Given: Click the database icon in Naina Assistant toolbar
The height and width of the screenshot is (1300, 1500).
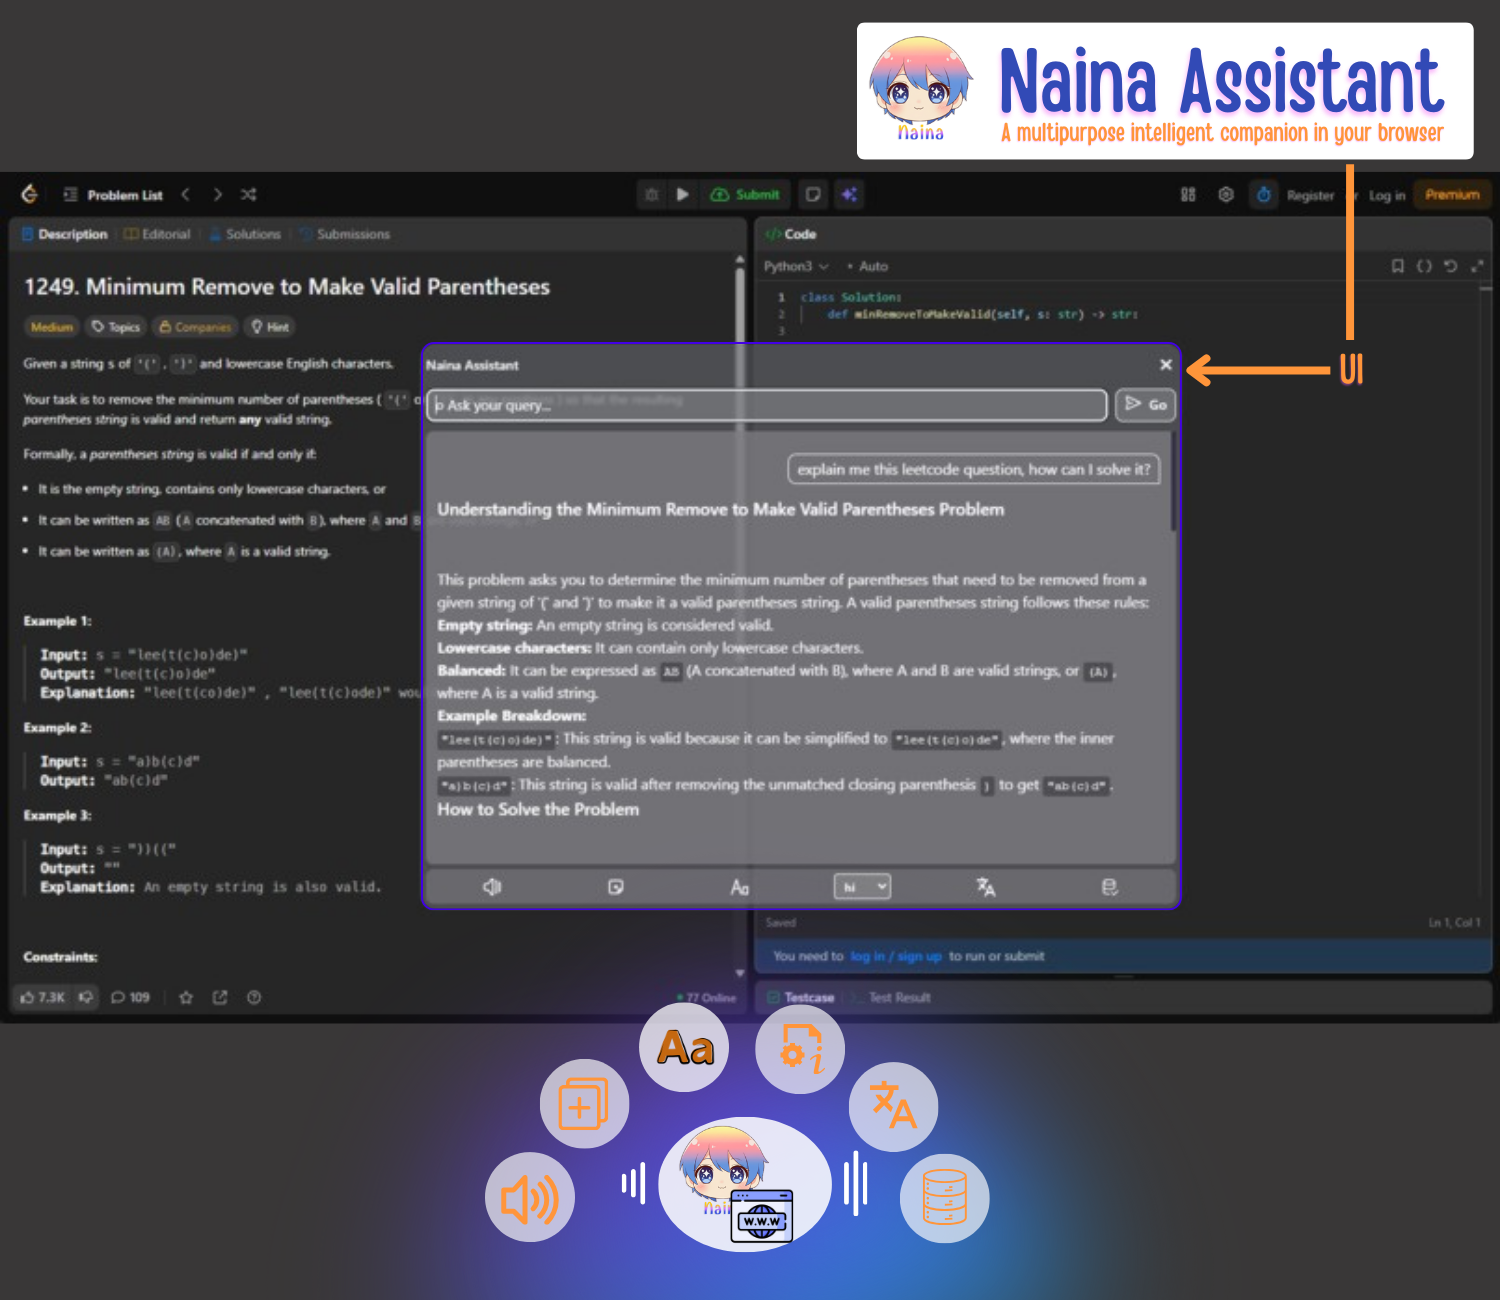Looking at the screenshot, I should pos(1109,887).
